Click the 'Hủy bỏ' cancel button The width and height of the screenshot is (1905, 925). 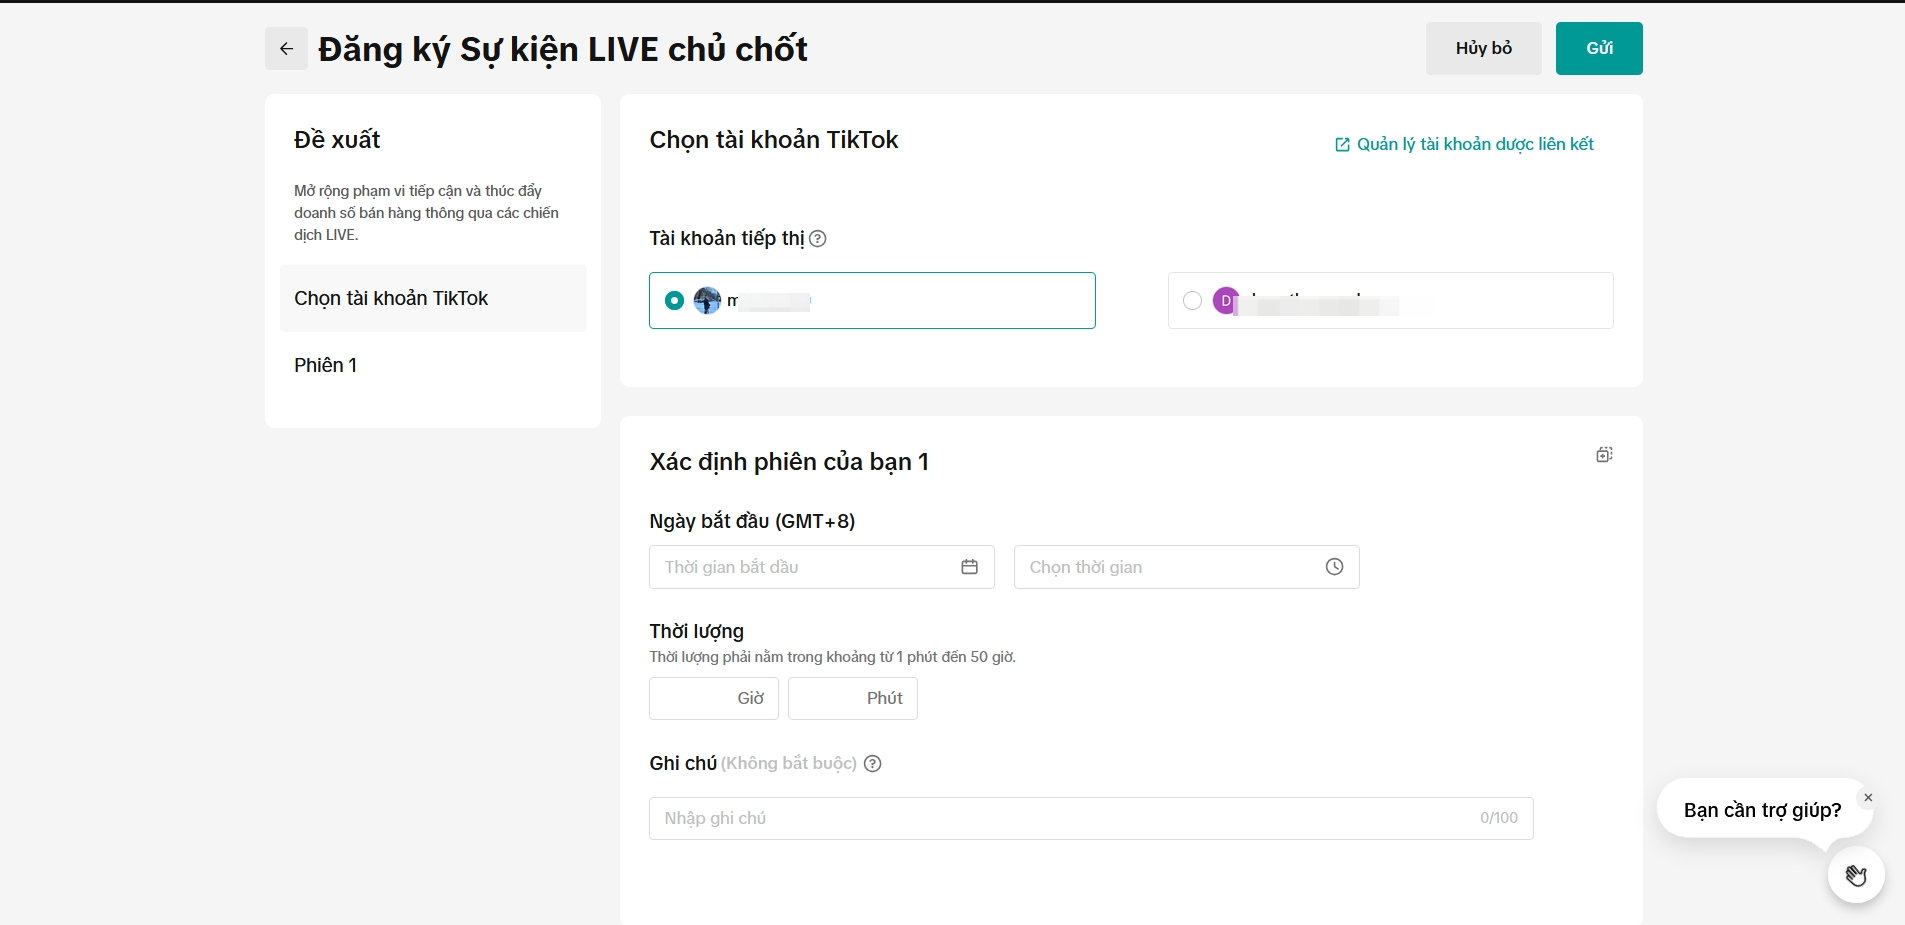click(x=1483, y=48)
